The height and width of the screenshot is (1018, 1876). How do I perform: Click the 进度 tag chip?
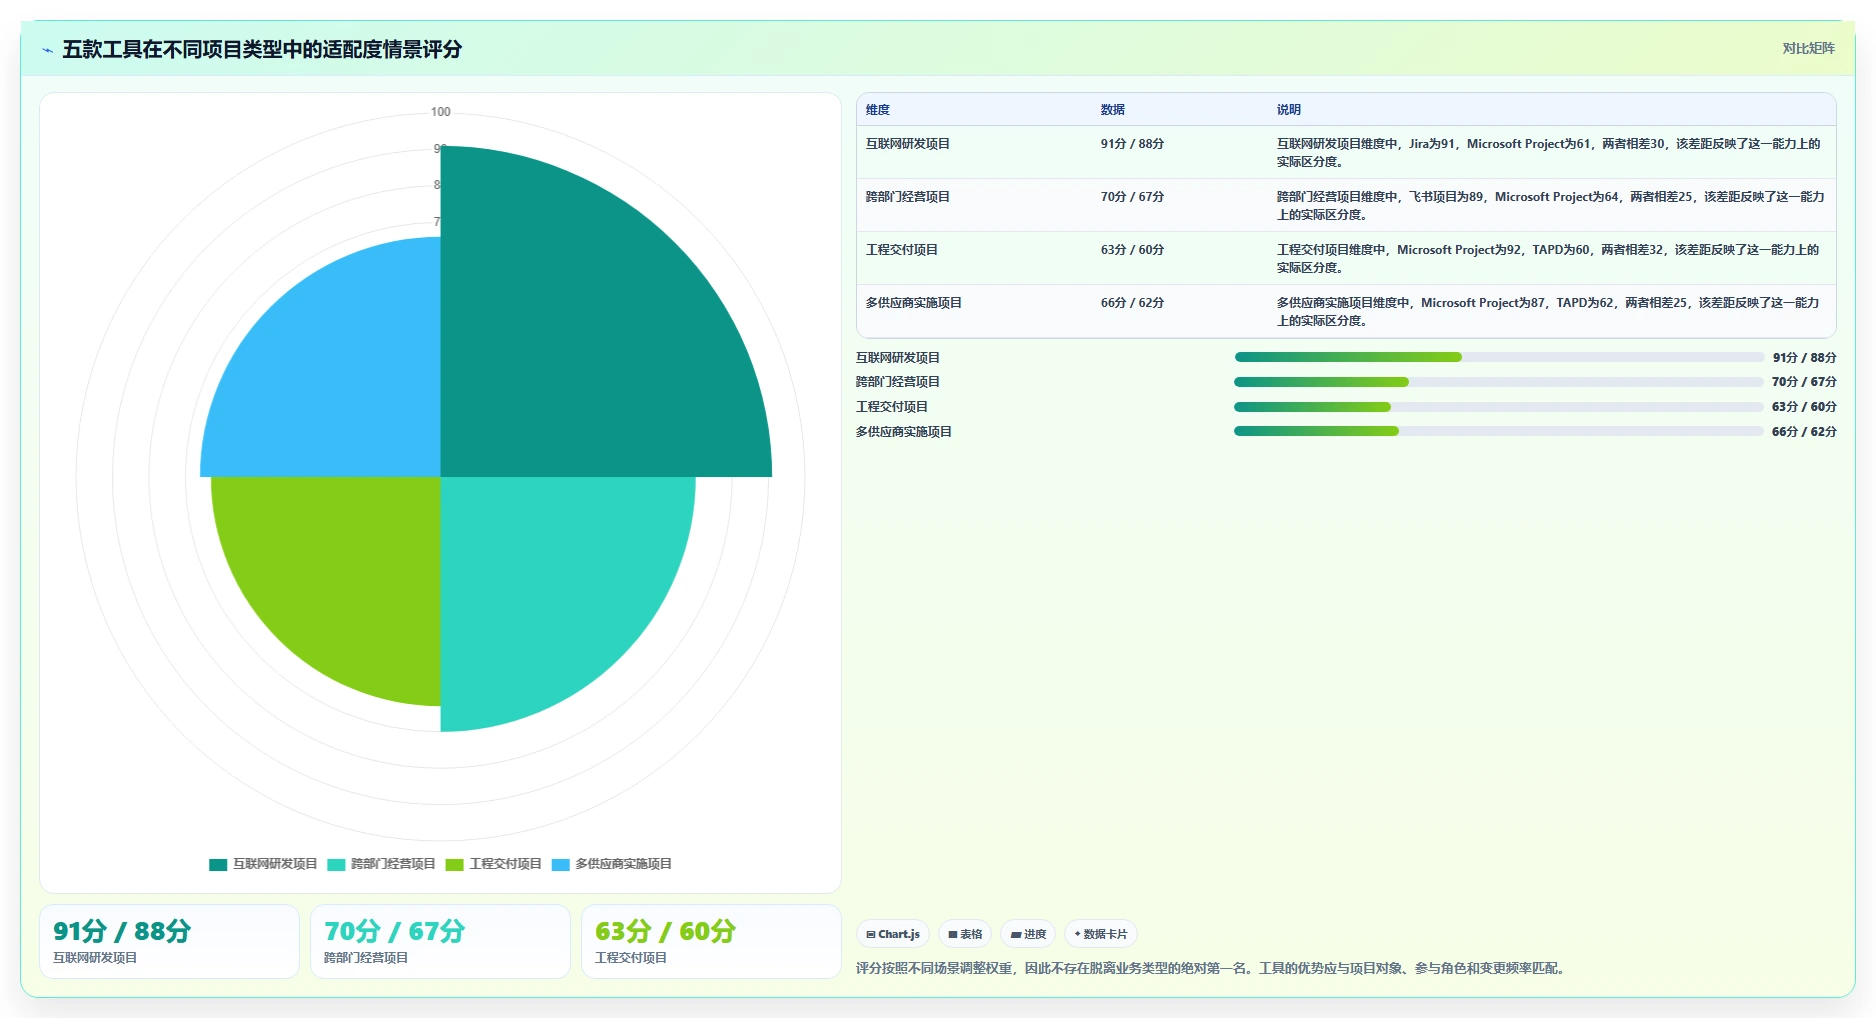point(1028,934)
